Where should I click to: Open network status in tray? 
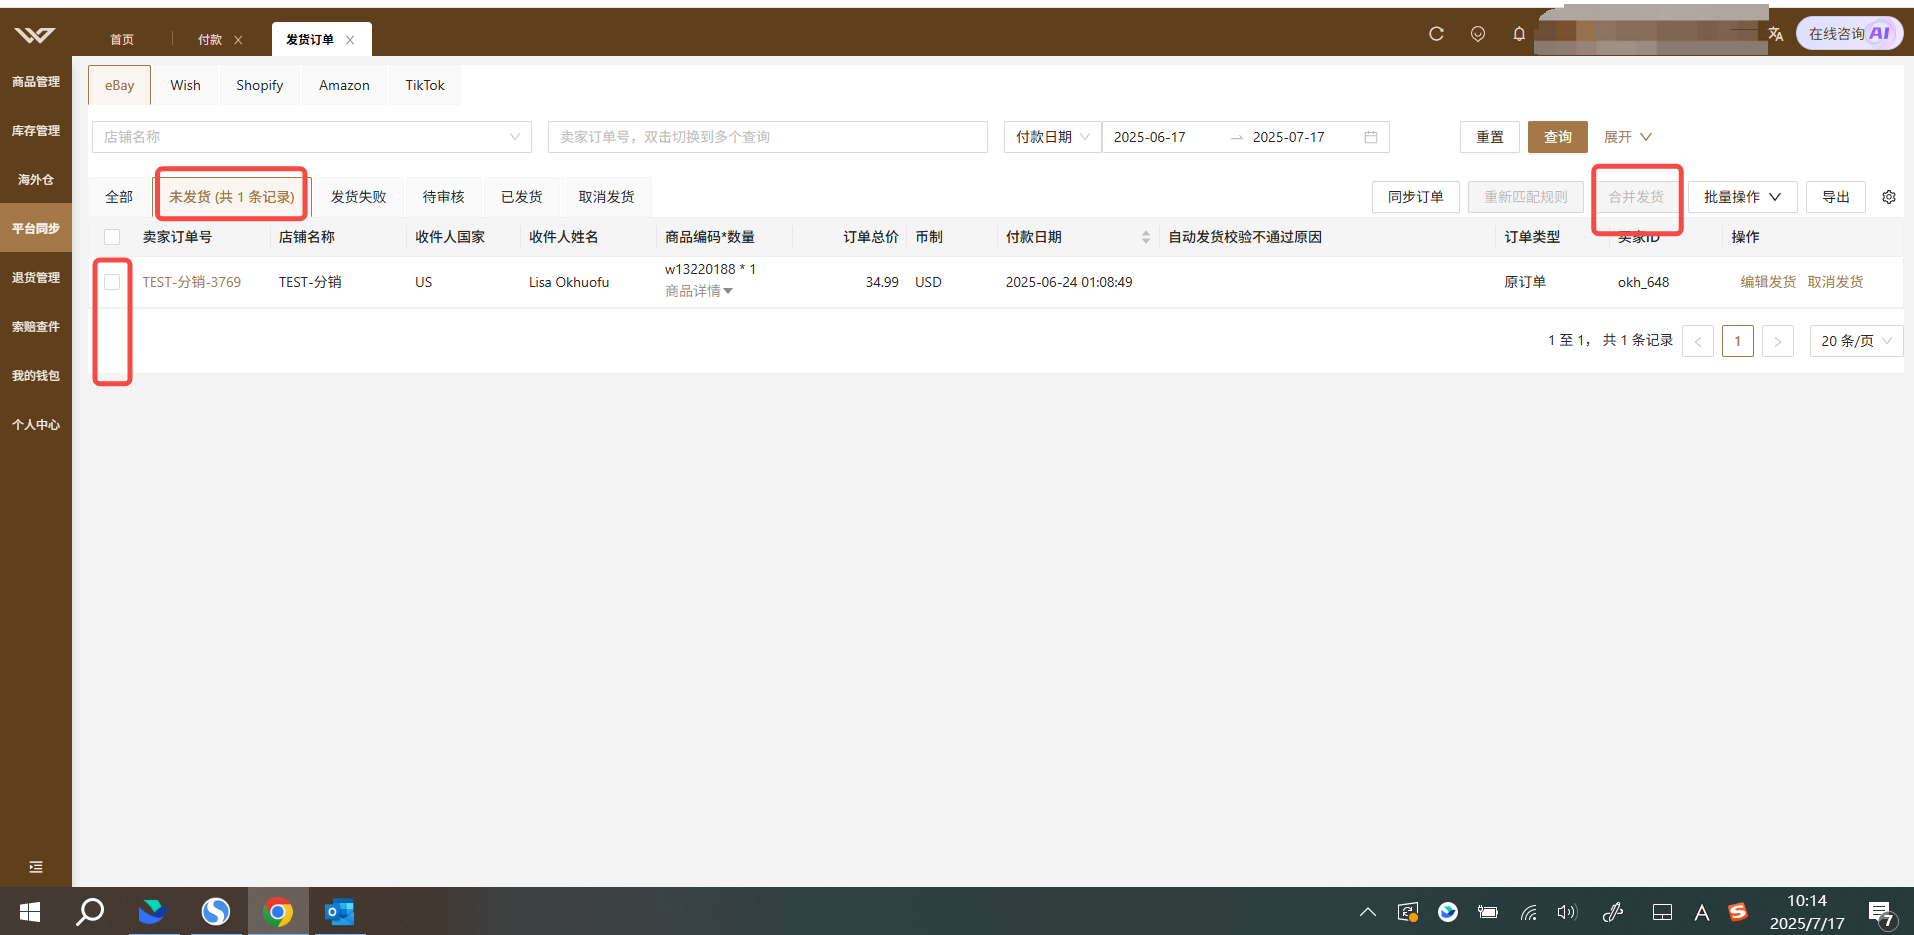1529,912
